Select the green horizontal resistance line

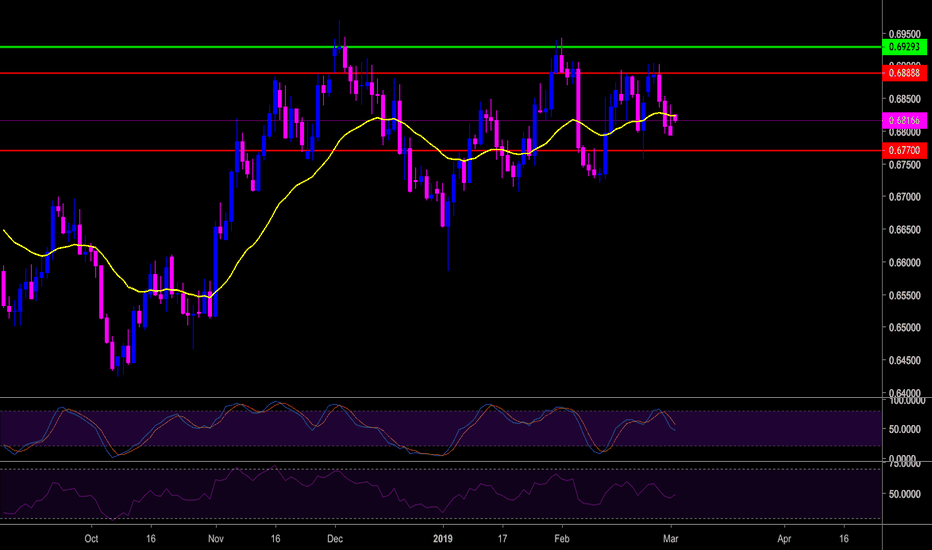pyautogui.click(x=441, y=46)
